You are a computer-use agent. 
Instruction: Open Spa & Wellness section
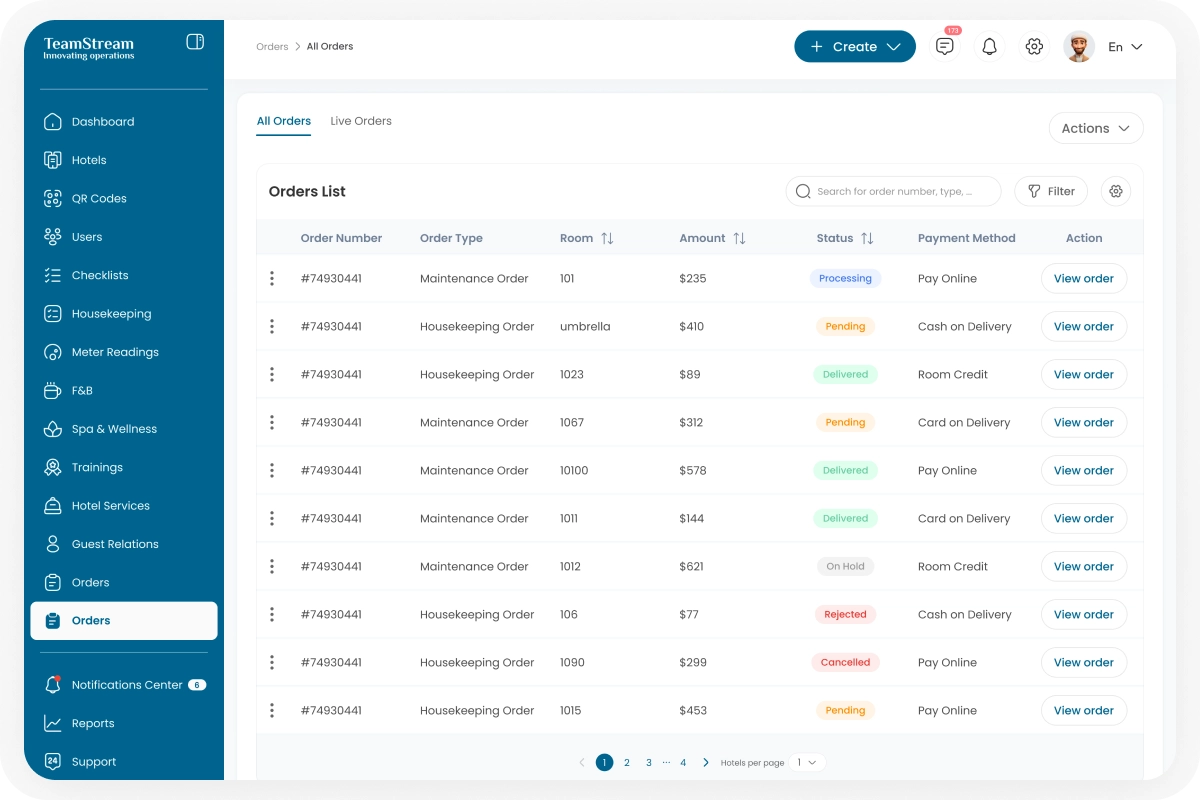point(114,429)
